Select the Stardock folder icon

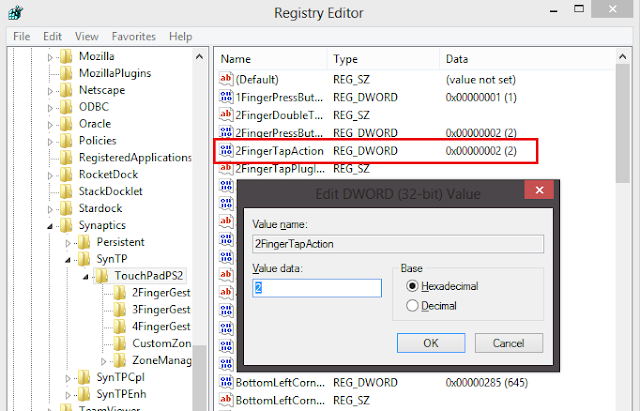tap(66, 209)
